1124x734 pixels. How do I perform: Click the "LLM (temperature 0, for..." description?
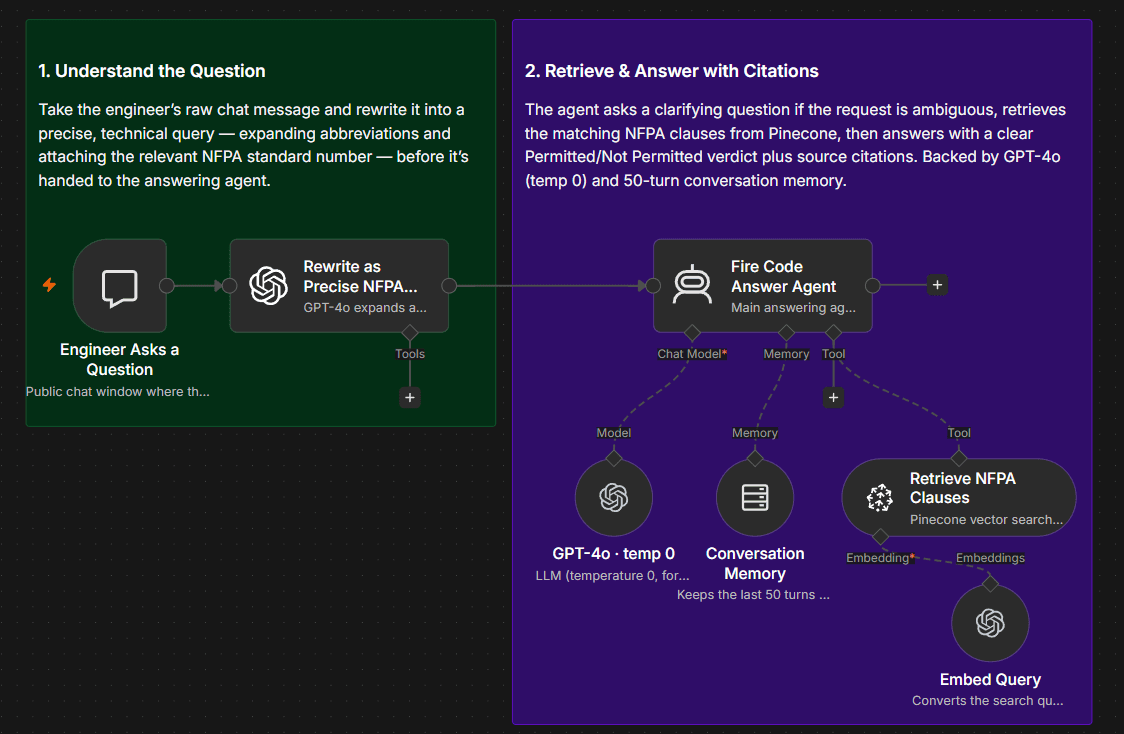pyautogui.click(x=612, y=576)
